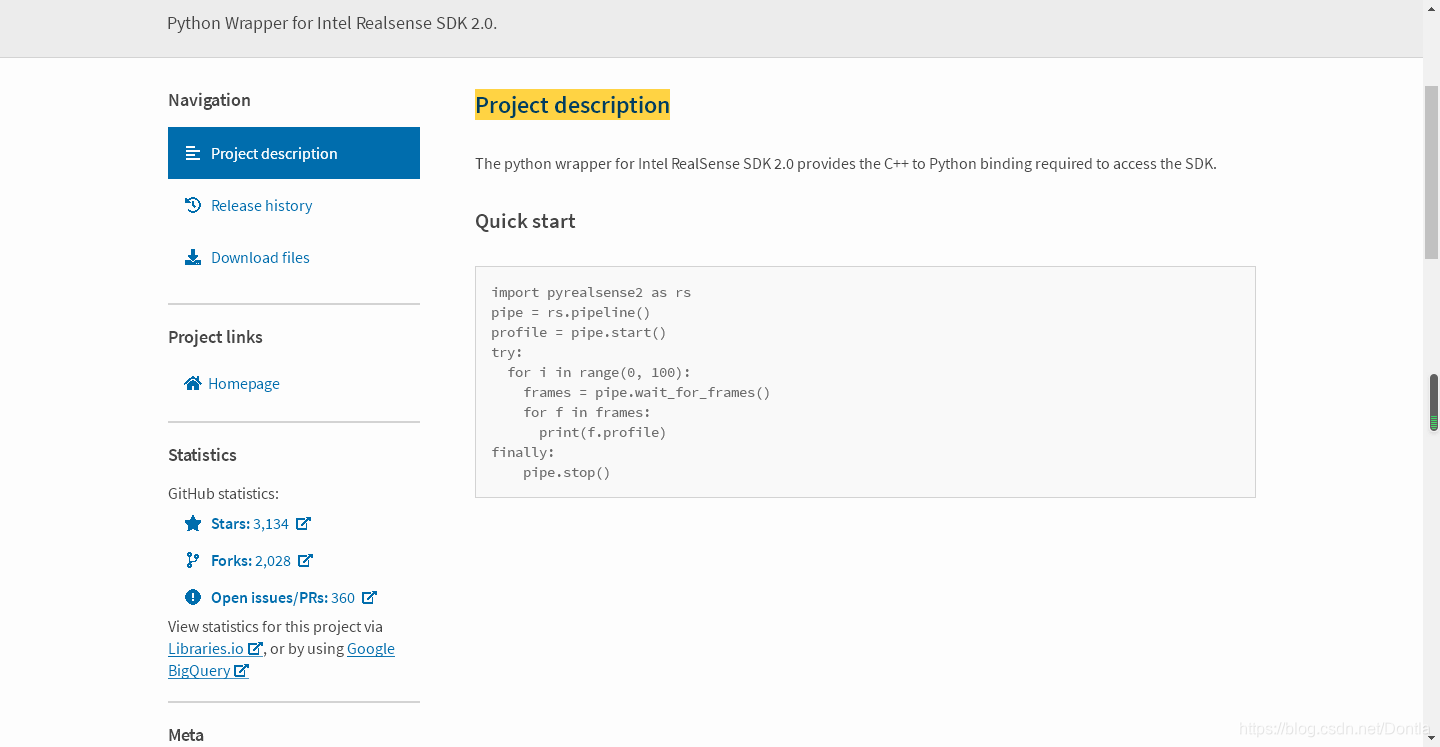Click the external link icon after Stars
Image resolution: width=1440 pixels, height=747 pixels.
click(304, 523)
